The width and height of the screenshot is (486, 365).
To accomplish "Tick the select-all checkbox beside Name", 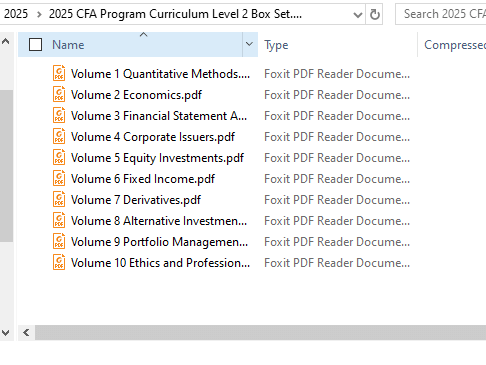I will 35,45.
